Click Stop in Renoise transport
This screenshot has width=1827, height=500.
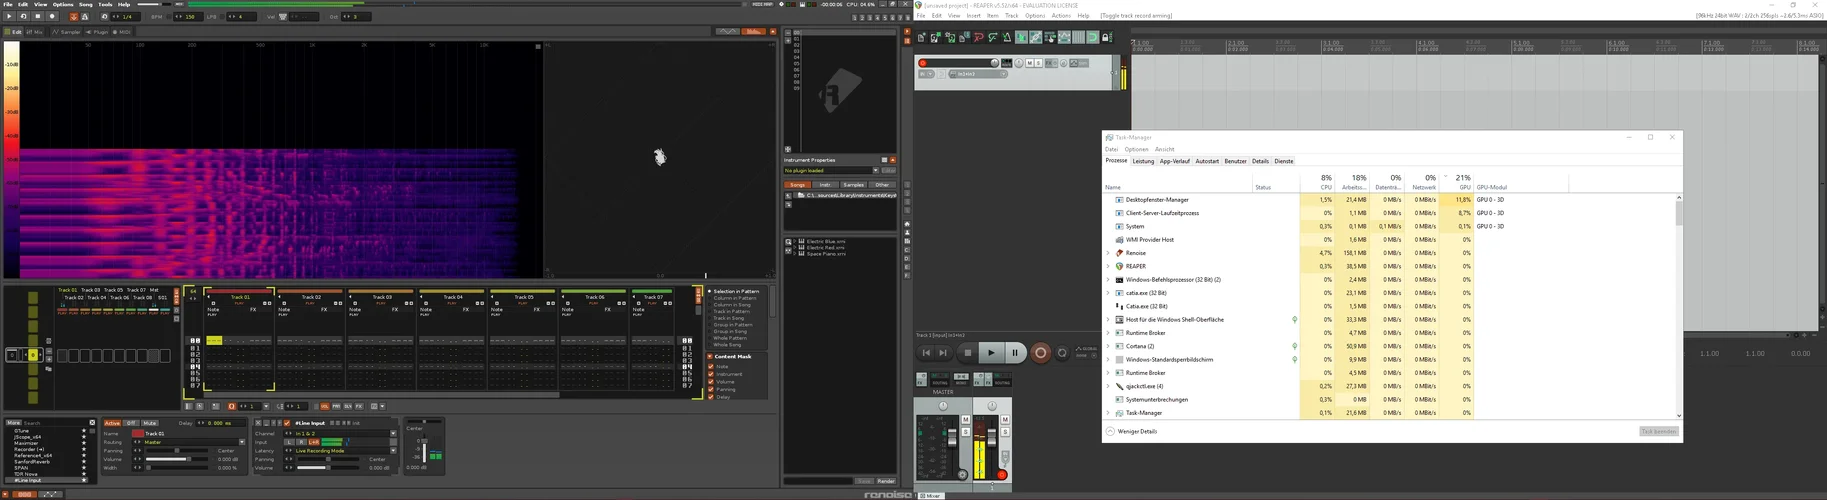click(x=38, y=16)
